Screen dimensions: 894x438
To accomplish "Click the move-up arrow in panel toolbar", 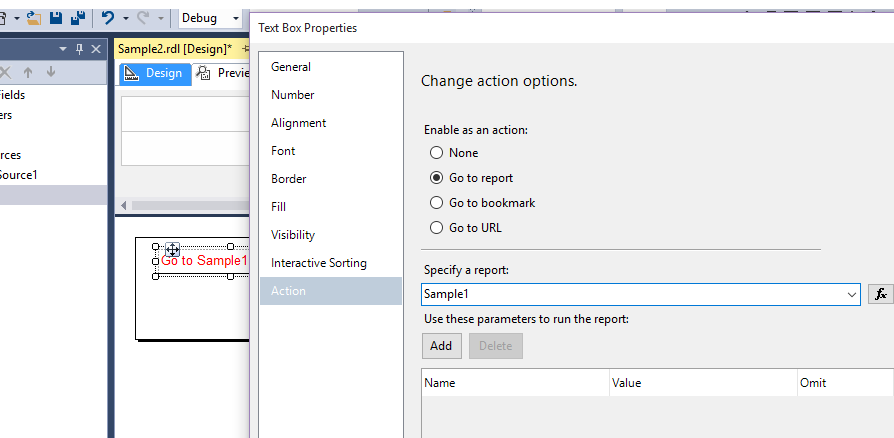I will coord(28,72).
